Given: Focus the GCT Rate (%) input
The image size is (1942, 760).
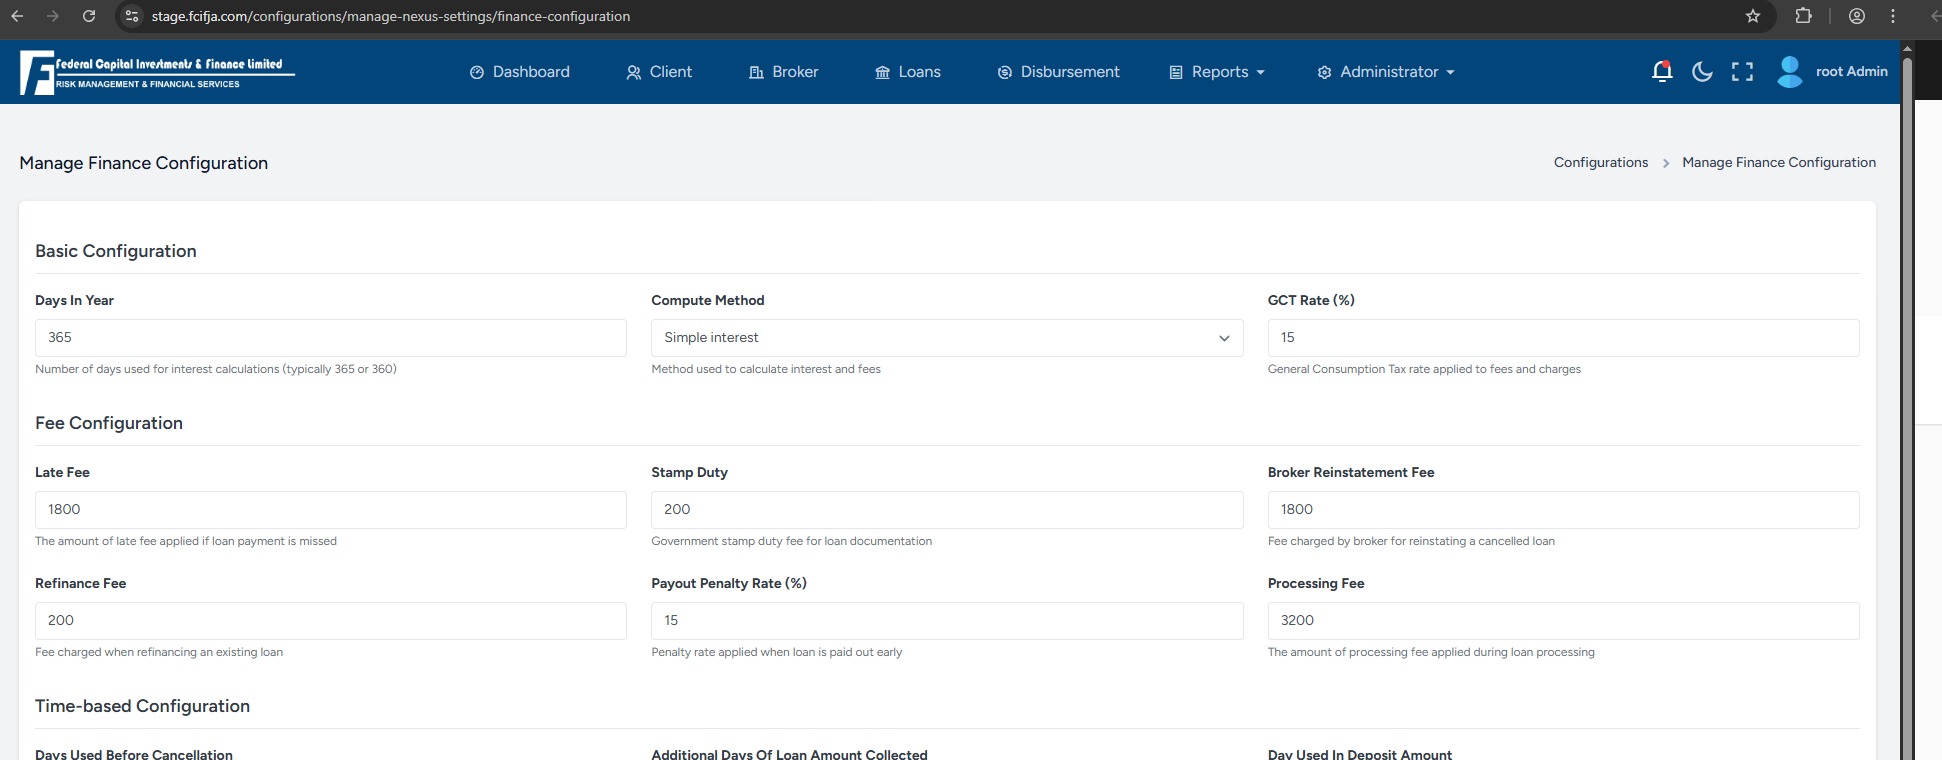Looking at the screenshot, I should tap(1562, 338).
